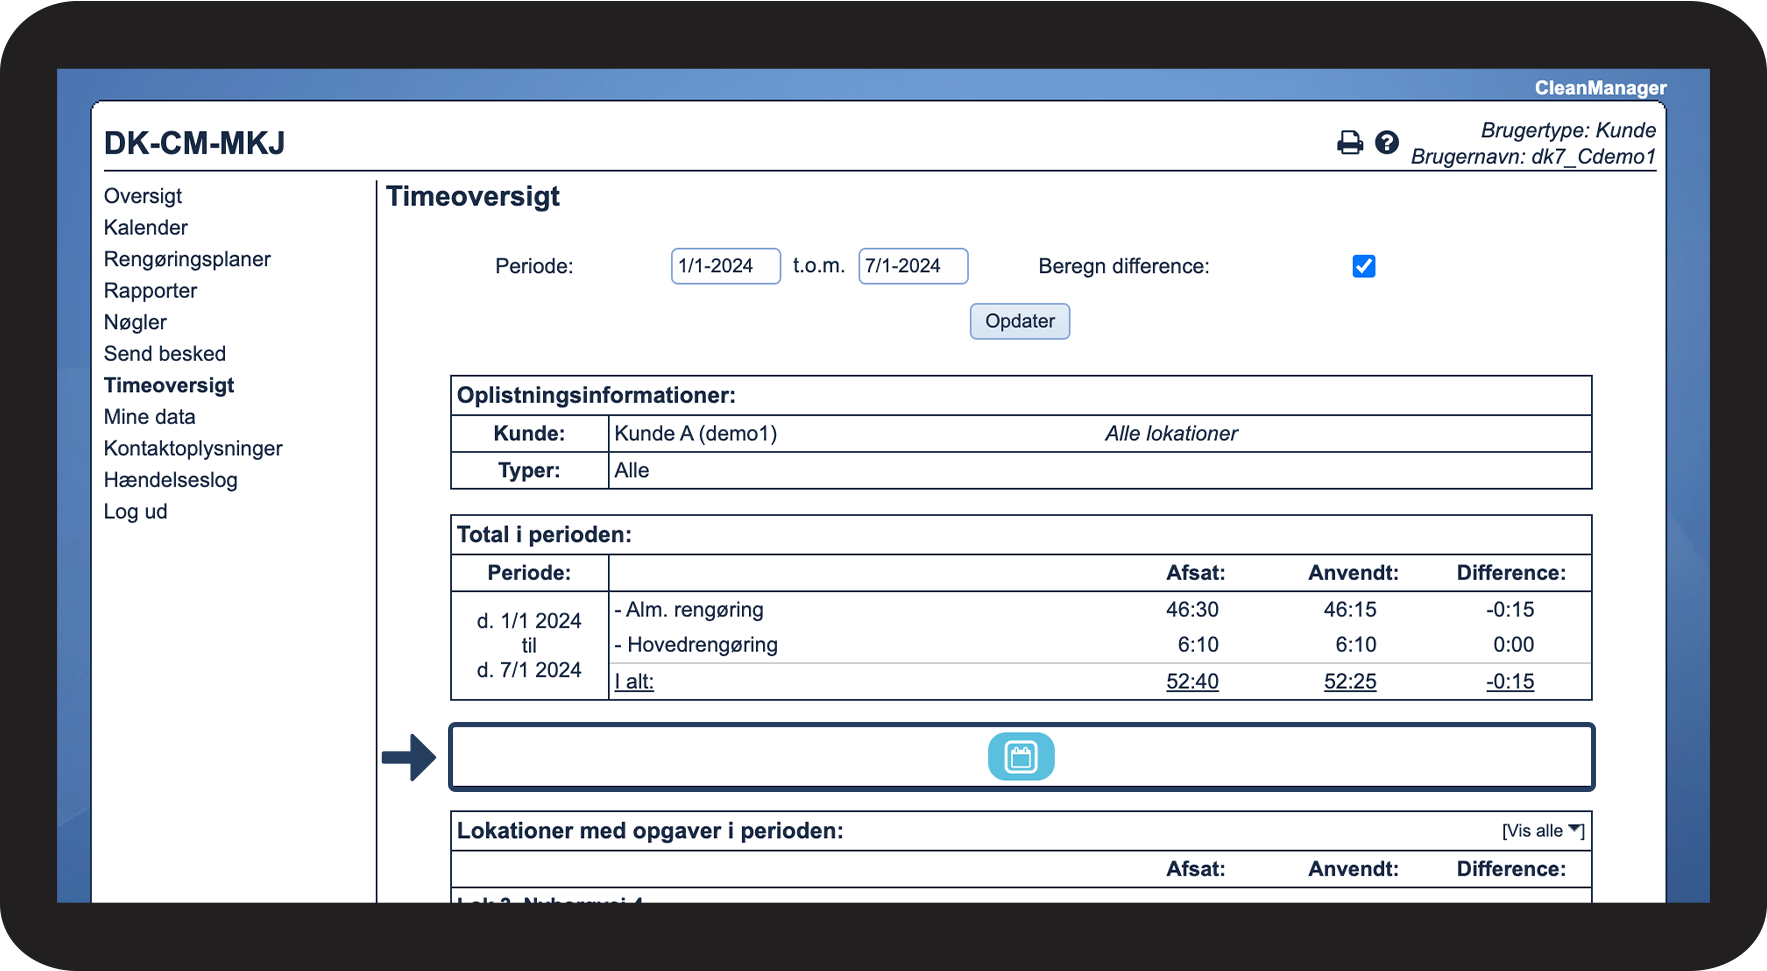Click the 0:00 Hovedrengøring difference value

tap(1514, 644)
